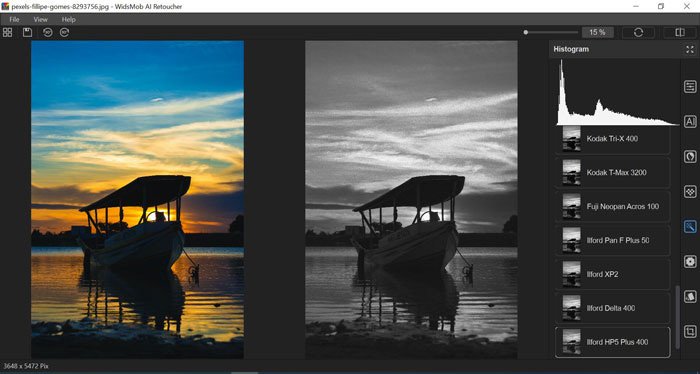This screenshot has height=374, width=700.
Task: Open the File menu
Action: 14,20
